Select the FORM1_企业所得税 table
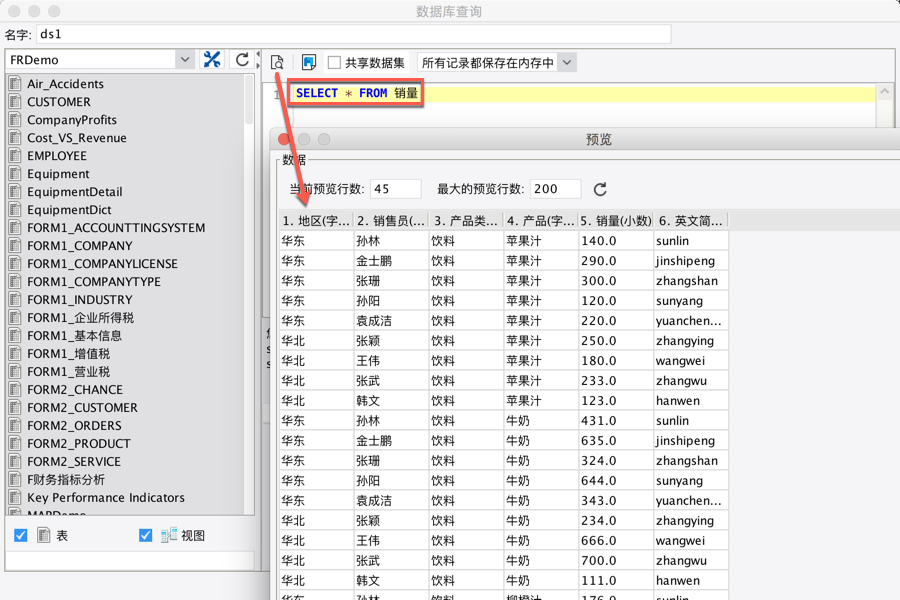The image size is (900, 600). coord(80,318)
